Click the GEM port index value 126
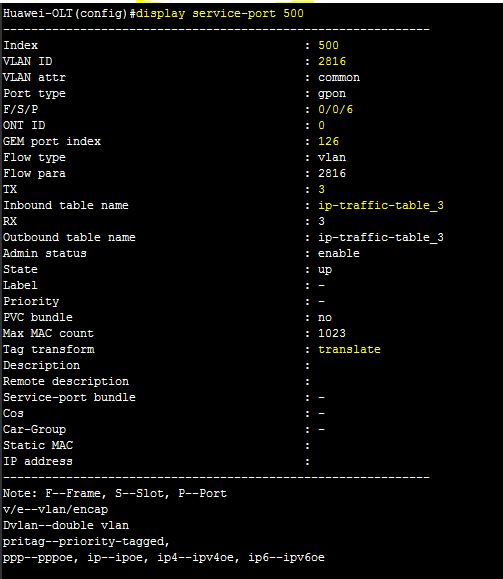This screenshot has width=503, height=579. click(328, 141)
